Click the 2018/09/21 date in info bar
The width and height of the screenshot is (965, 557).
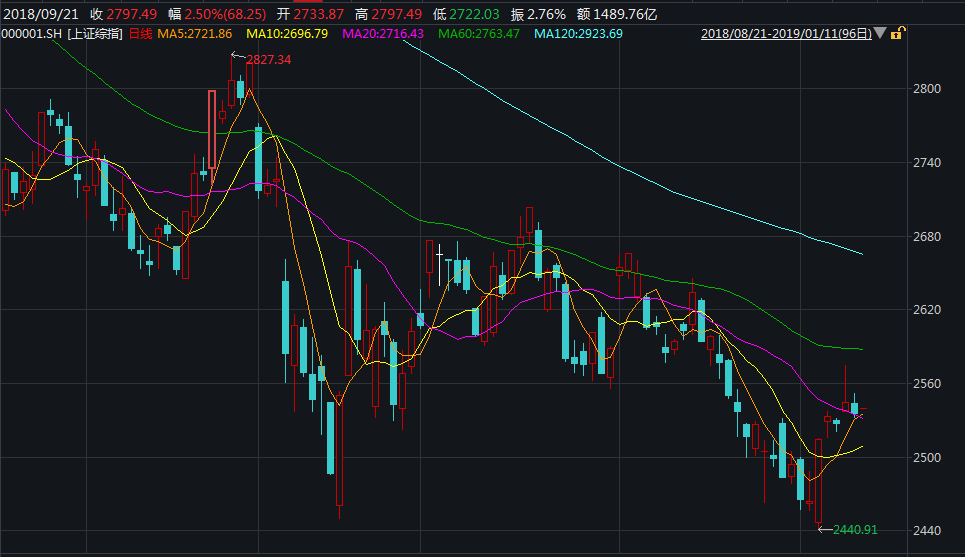pyautogui.click(x=41, y=14)
